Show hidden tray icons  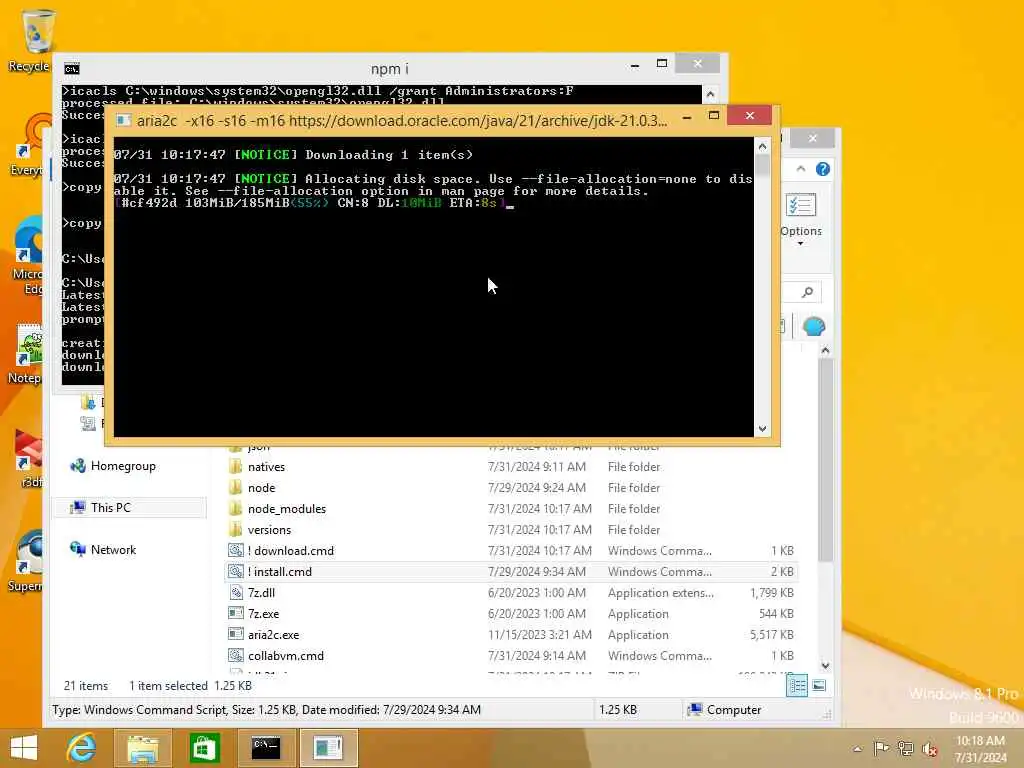(857, 749)
